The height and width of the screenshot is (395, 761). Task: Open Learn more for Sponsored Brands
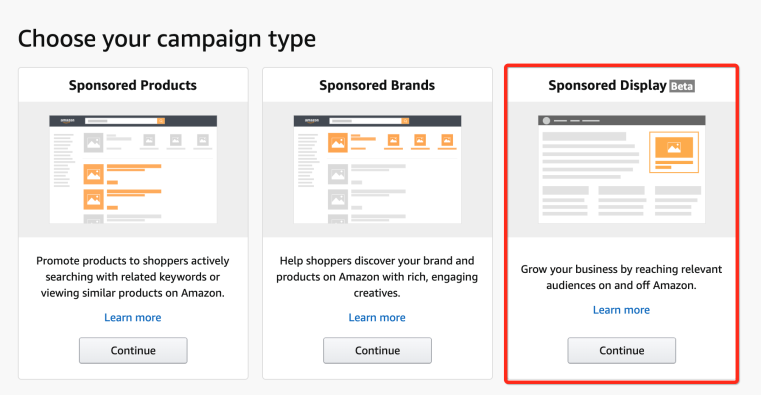(377, 317)
